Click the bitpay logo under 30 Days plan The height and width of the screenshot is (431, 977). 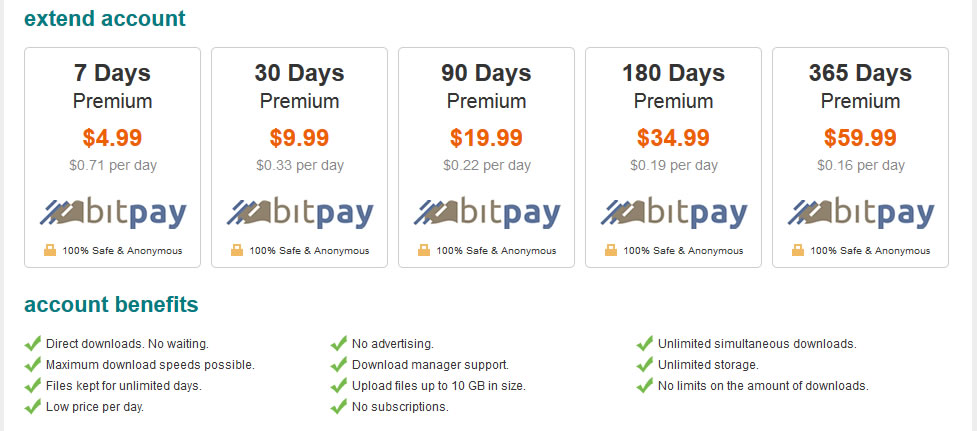point(300,214)
